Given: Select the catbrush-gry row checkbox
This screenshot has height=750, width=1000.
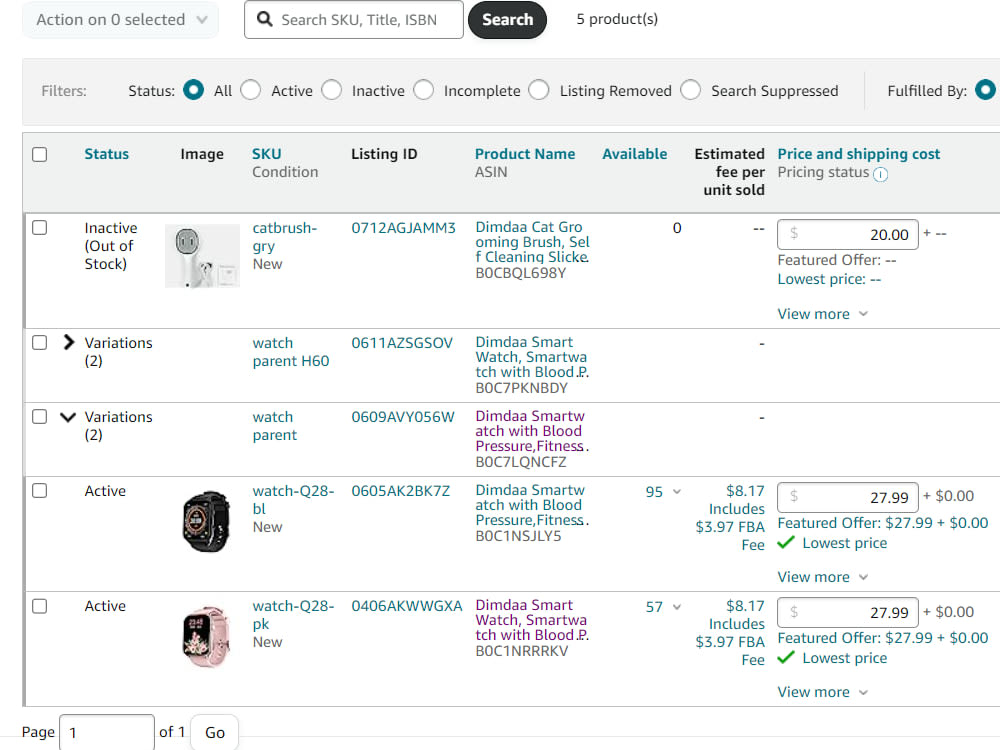Looking at the screenshot, I should coord(40,228).
